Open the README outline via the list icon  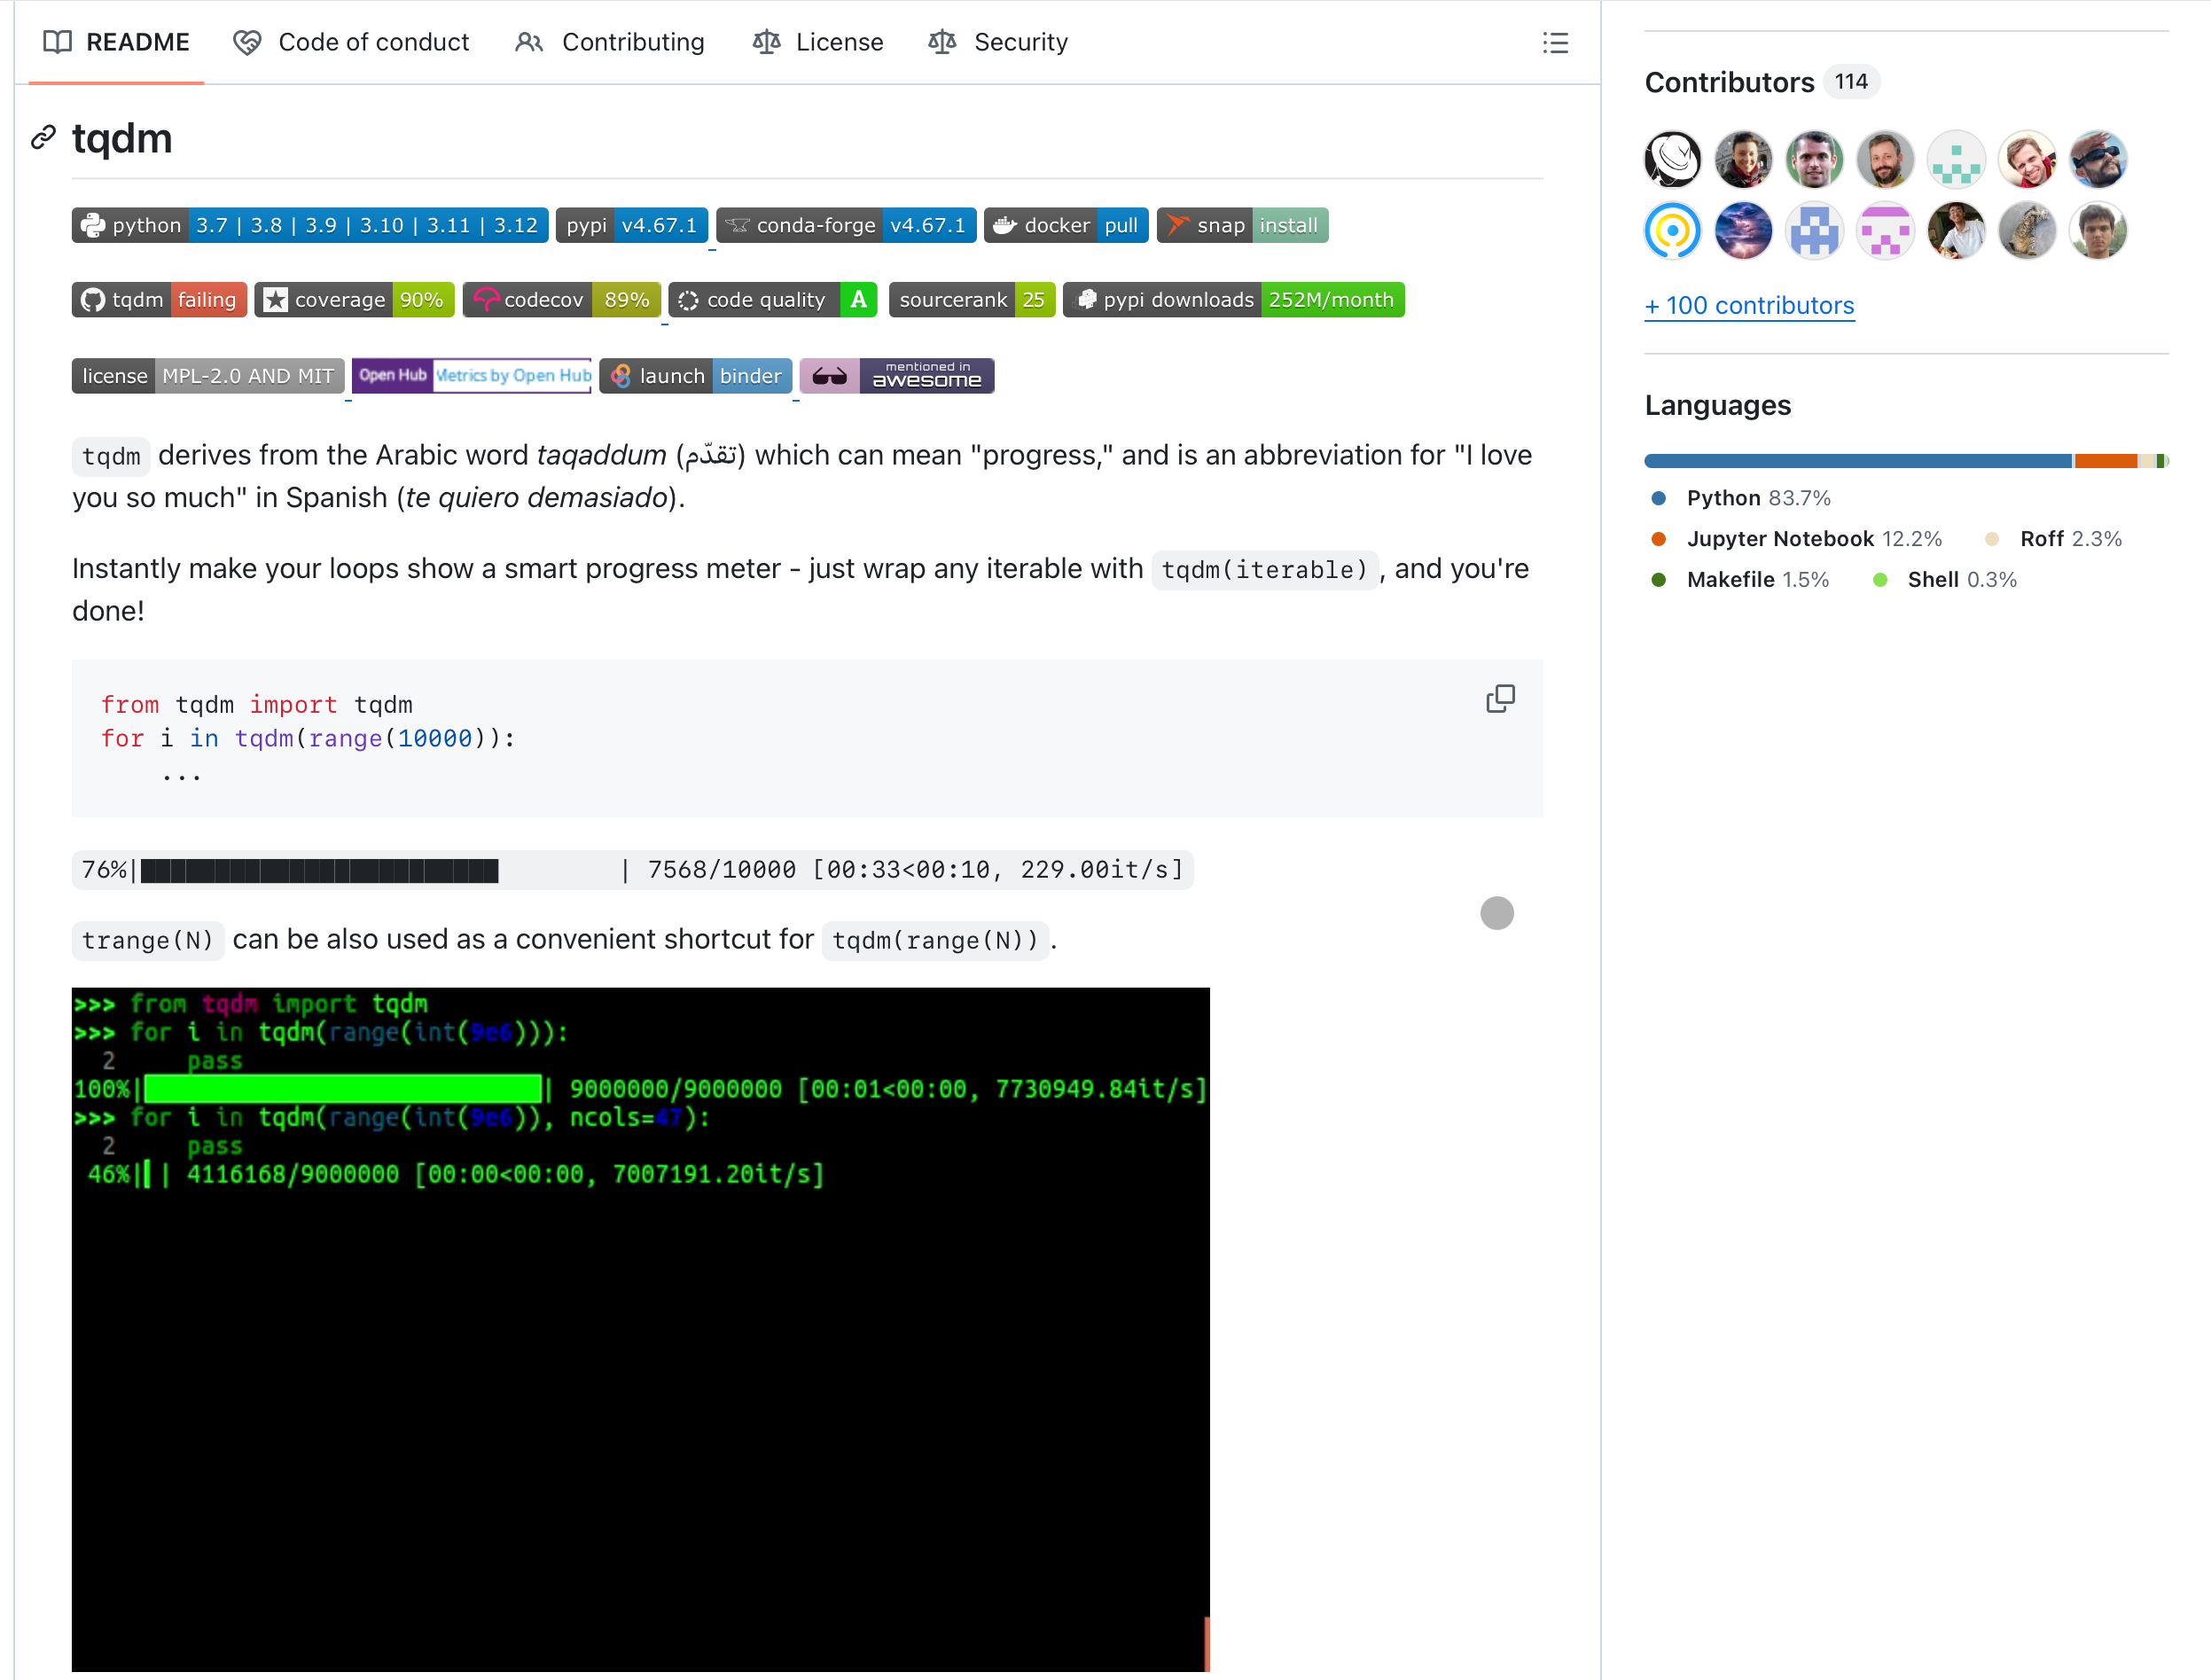click(x=1556, y=43)
